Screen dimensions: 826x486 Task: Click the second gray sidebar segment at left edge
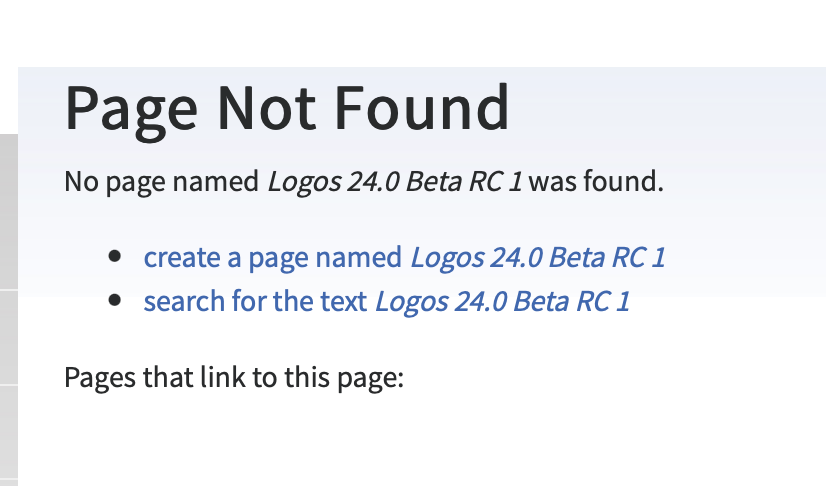pos(9,337)
